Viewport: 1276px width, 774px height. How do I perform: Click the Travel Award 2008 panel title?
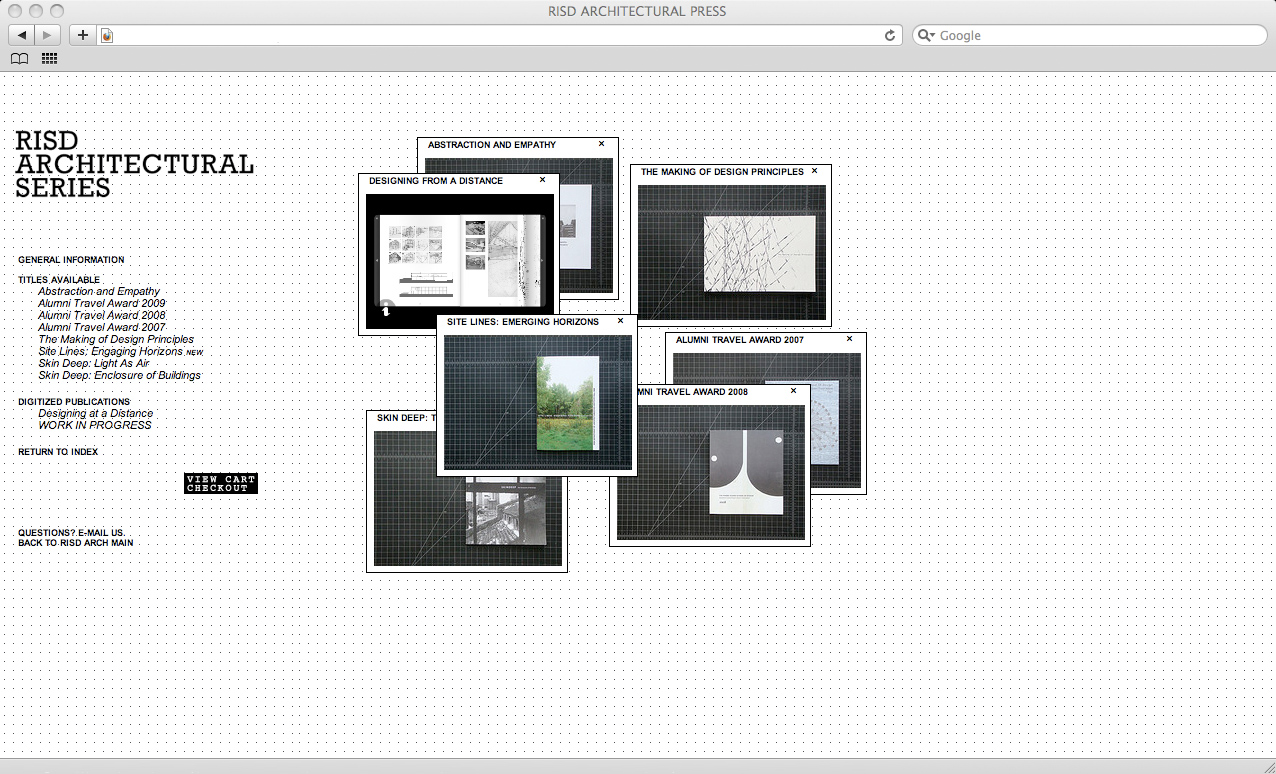[x=693, y=392]
